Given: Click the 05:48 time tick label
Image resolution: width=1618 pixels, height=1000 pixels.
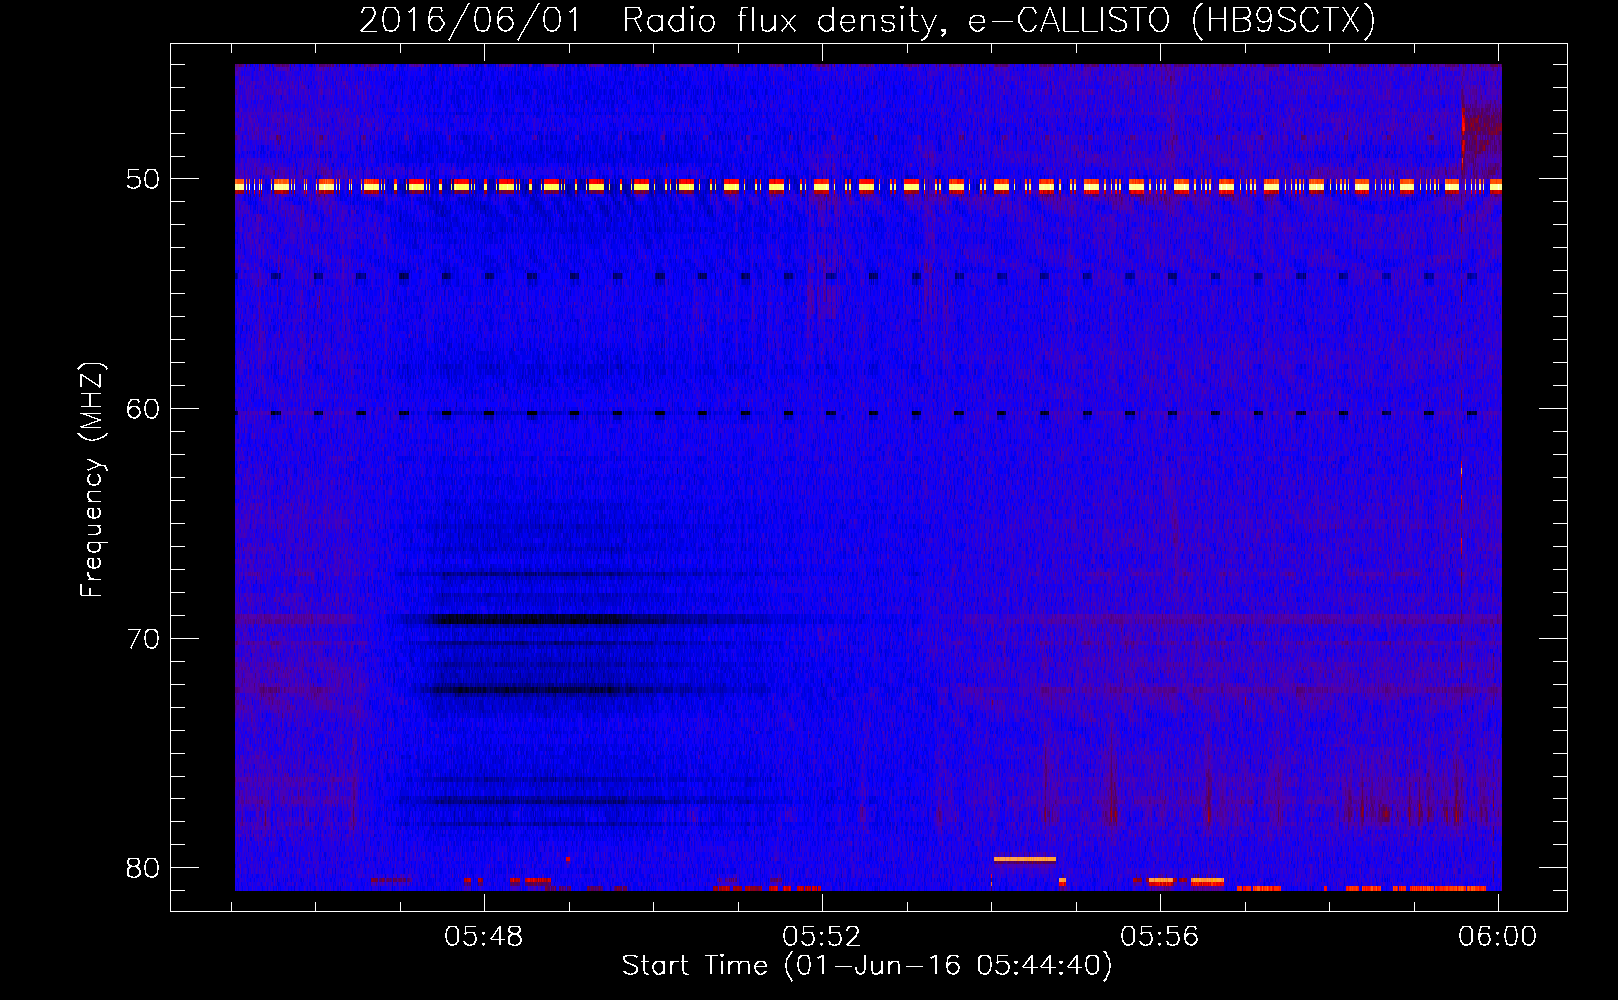Looking at the screenshot, I should [x=484, y=937].
